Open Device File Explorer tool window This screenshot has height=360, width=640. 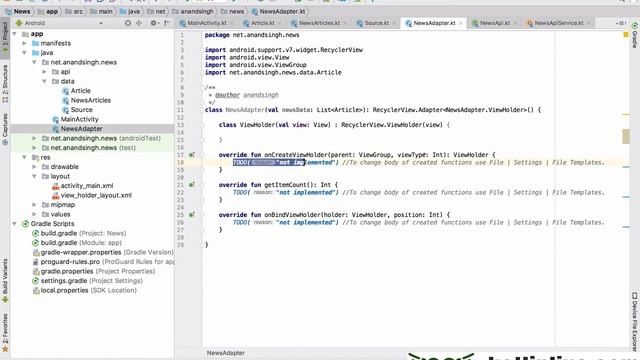(x=635, y=322)
